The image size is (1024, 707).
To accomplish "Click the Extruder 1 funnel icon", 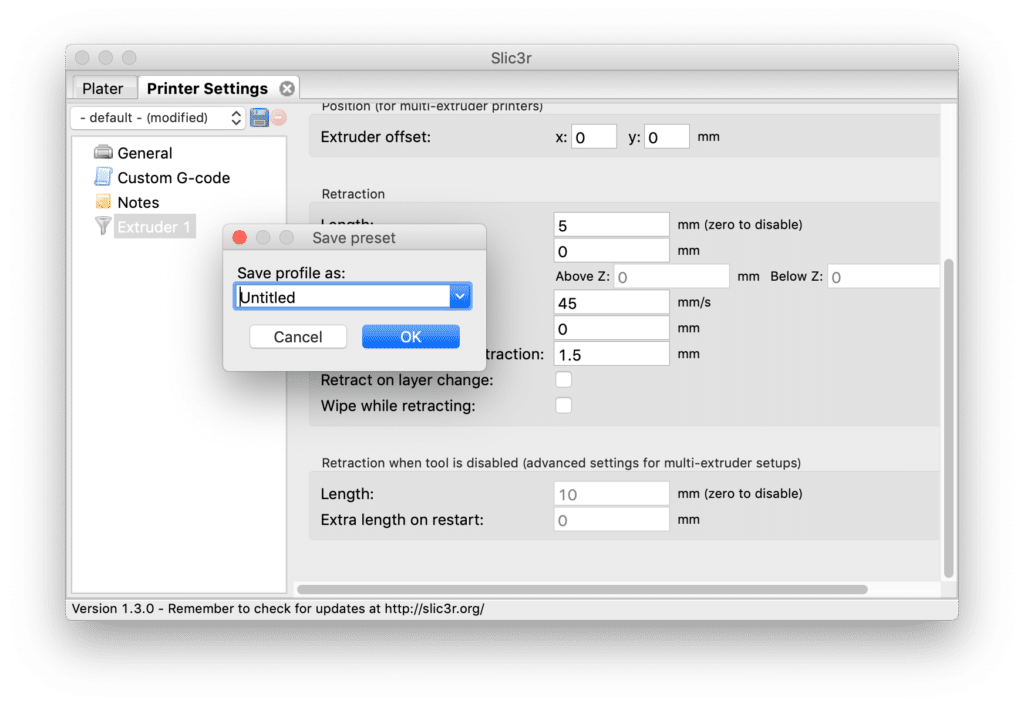I will click(103, 226).
